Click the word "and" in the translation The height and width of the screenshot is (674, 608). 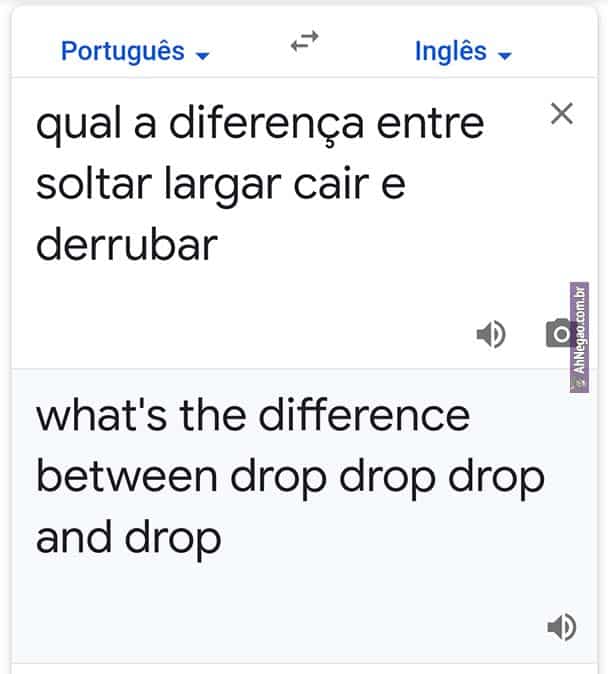click(x=74, y=538)
